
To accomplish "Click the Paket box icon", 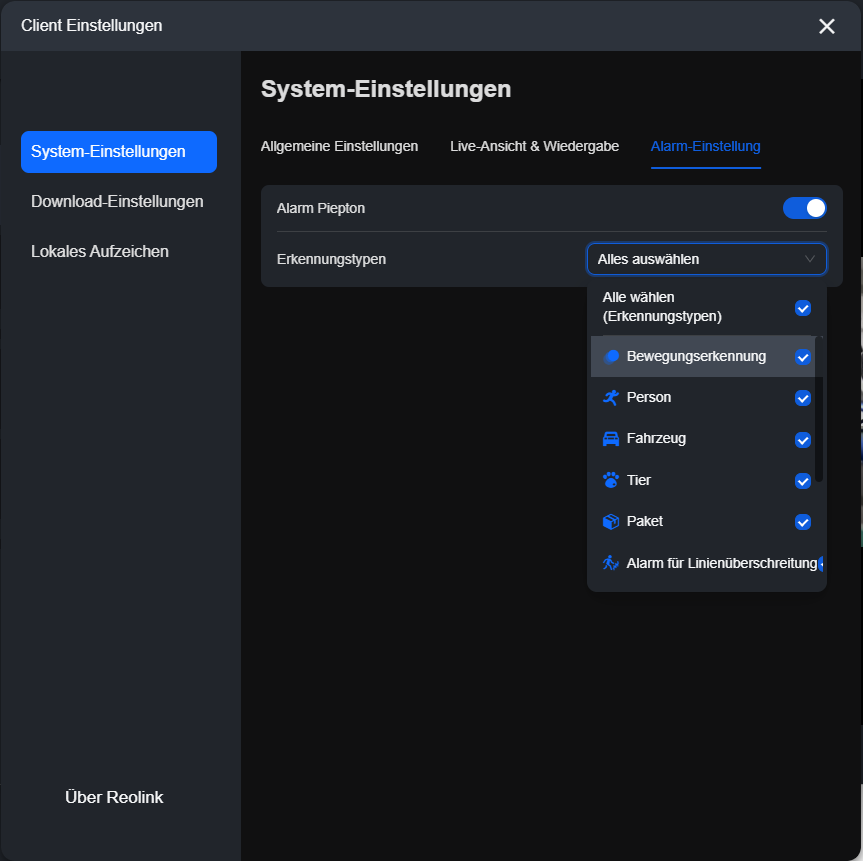I will click(611, 521).
